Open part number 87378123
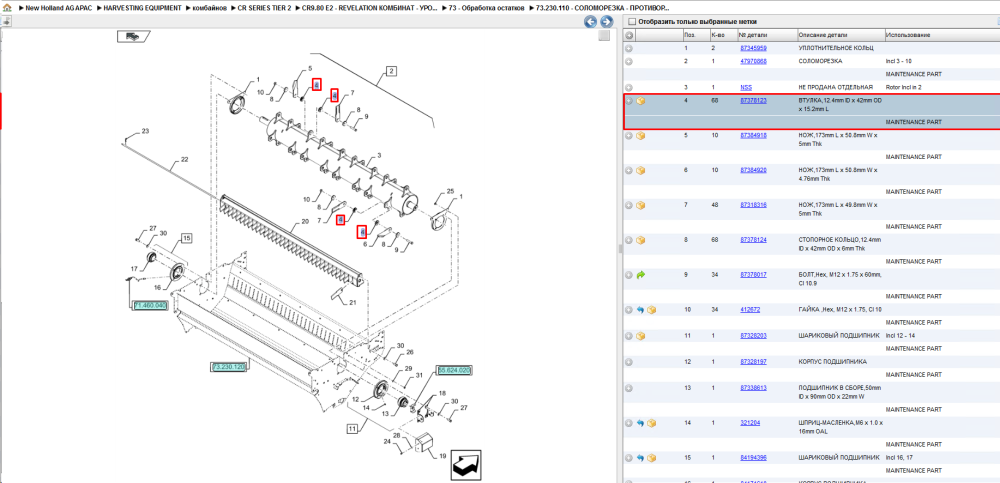Viewport: 1000px width, 483px height. [x=753, y=101]
